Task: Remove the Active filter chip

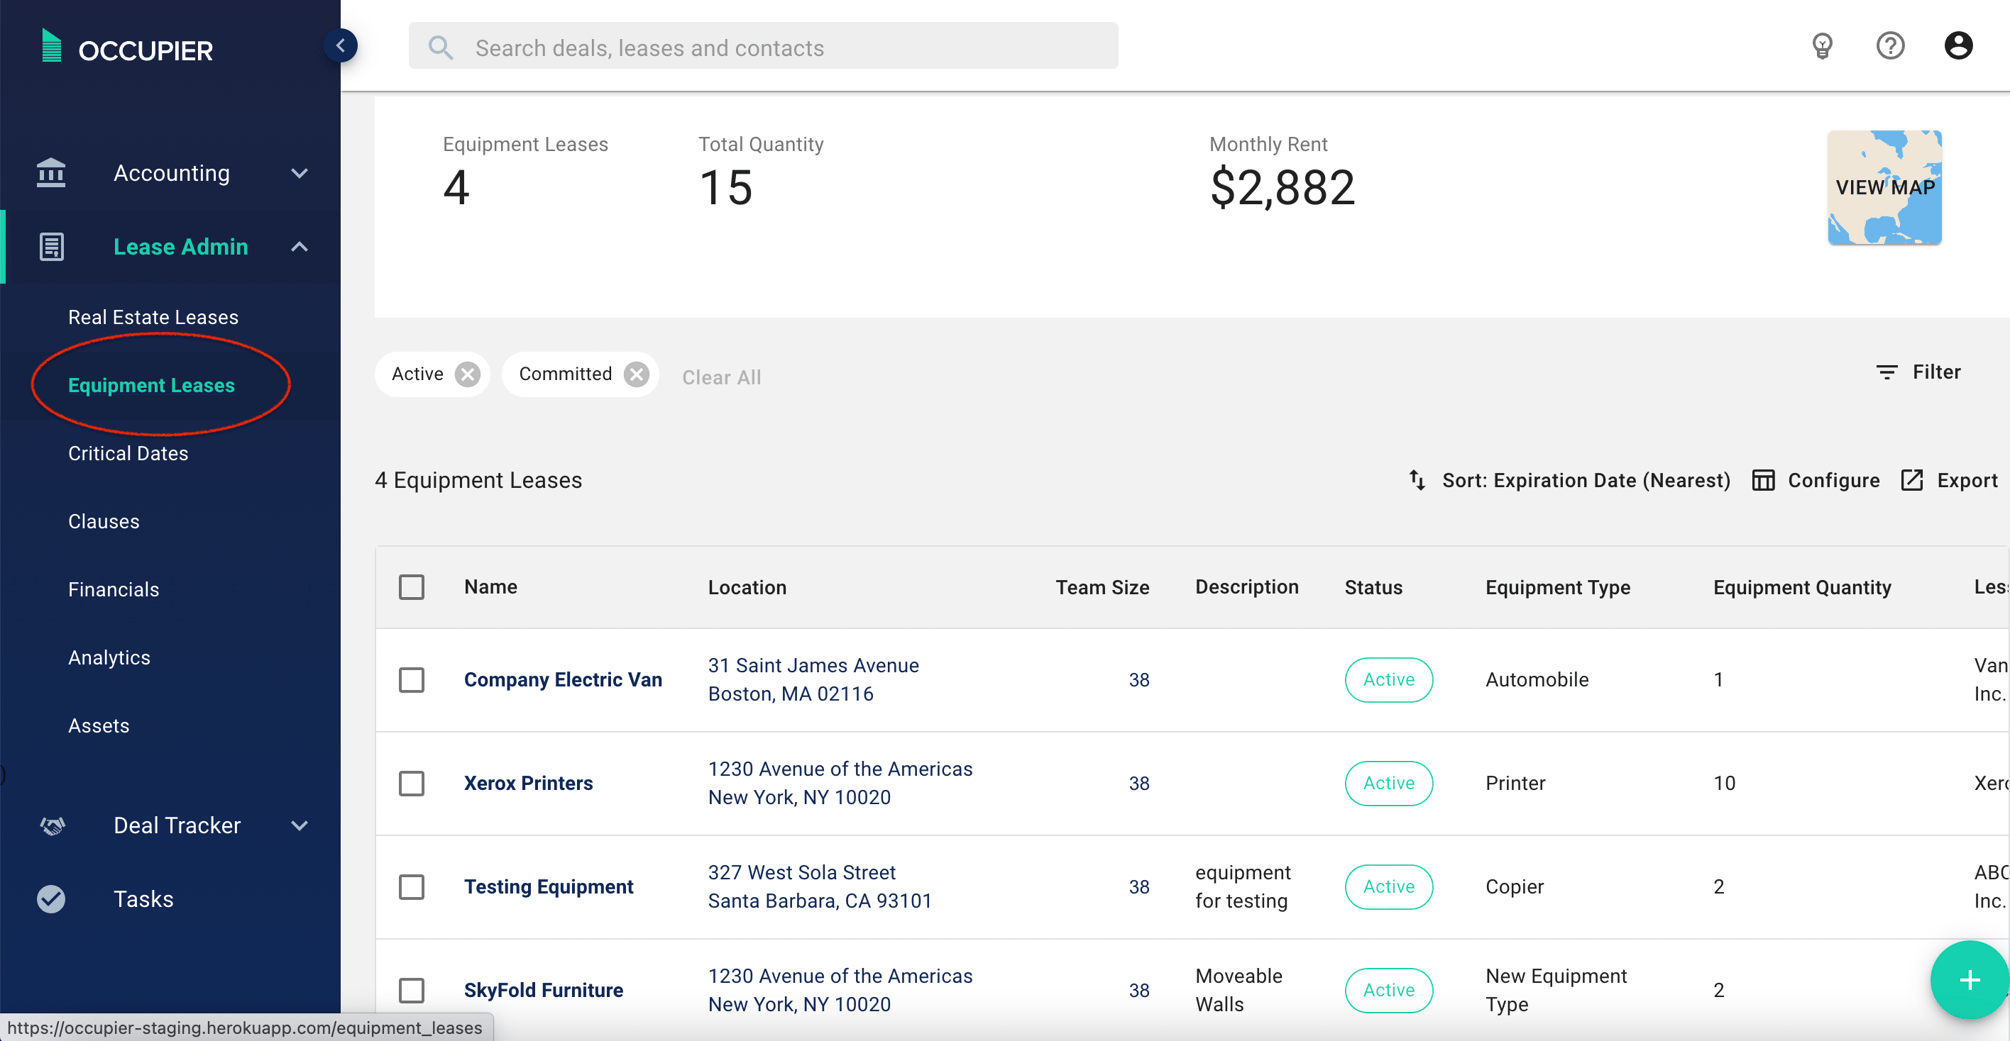Action: click(467, 374)
